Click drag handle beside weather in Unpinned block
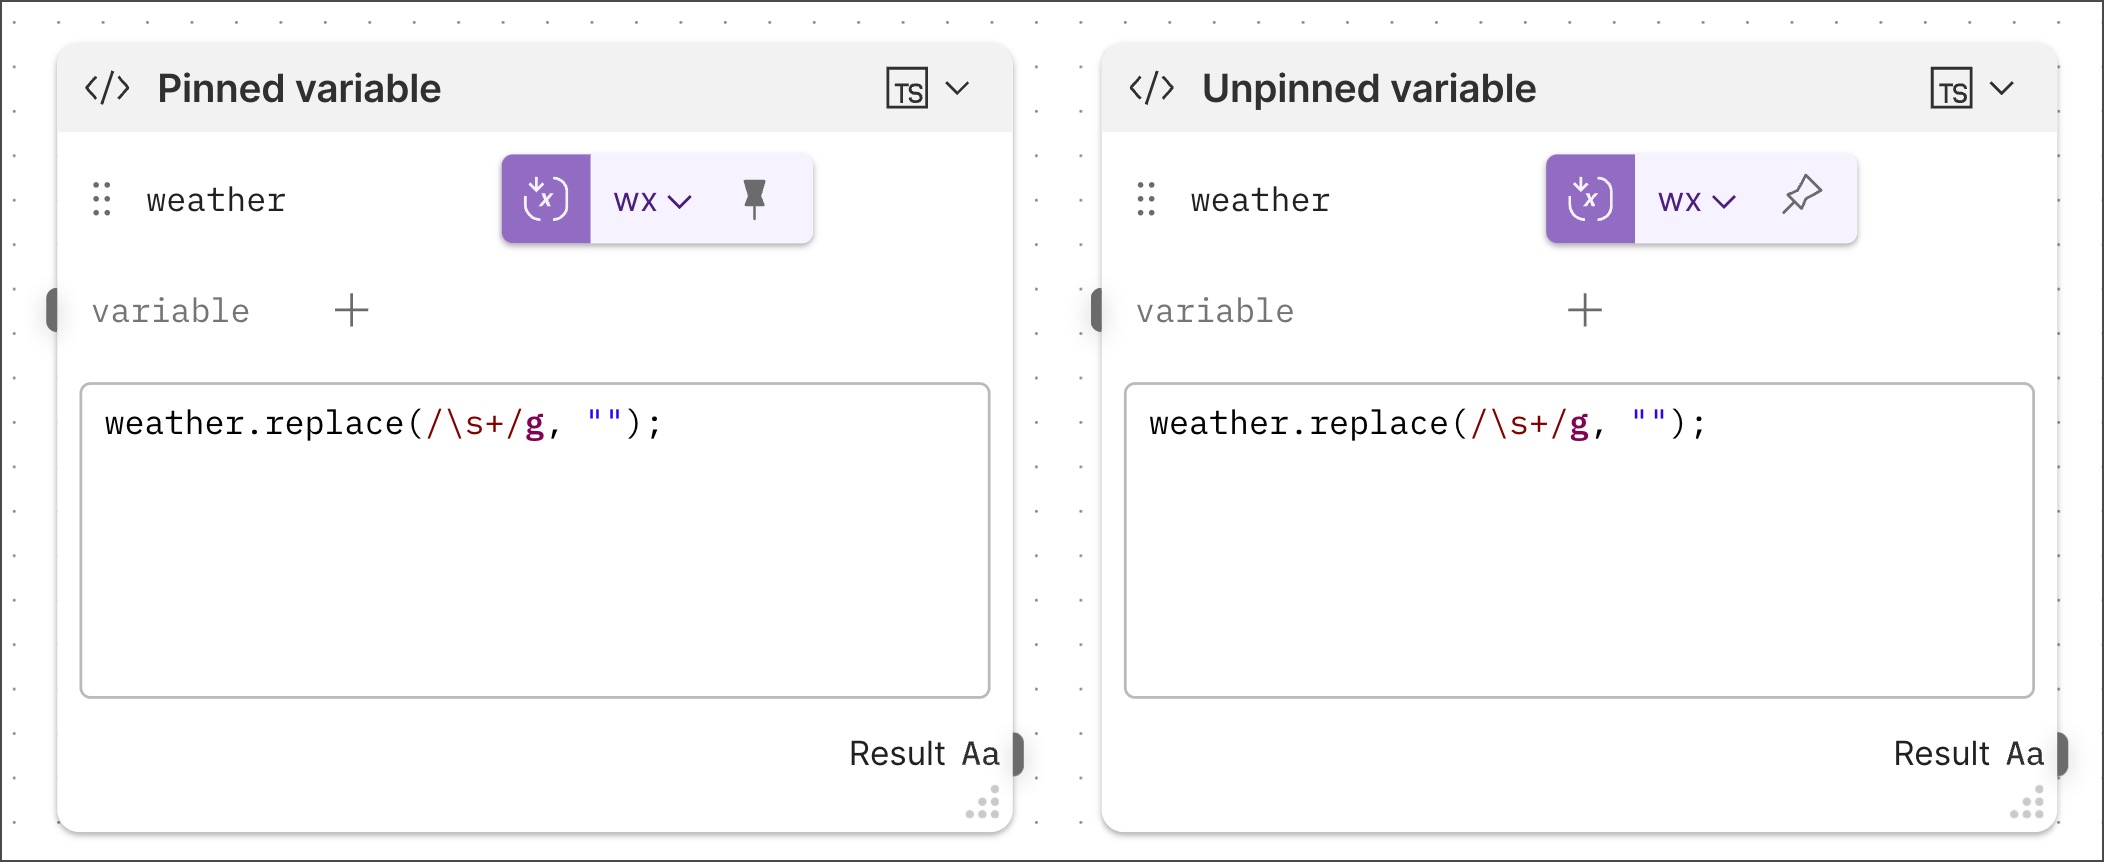 point(1146,199)
